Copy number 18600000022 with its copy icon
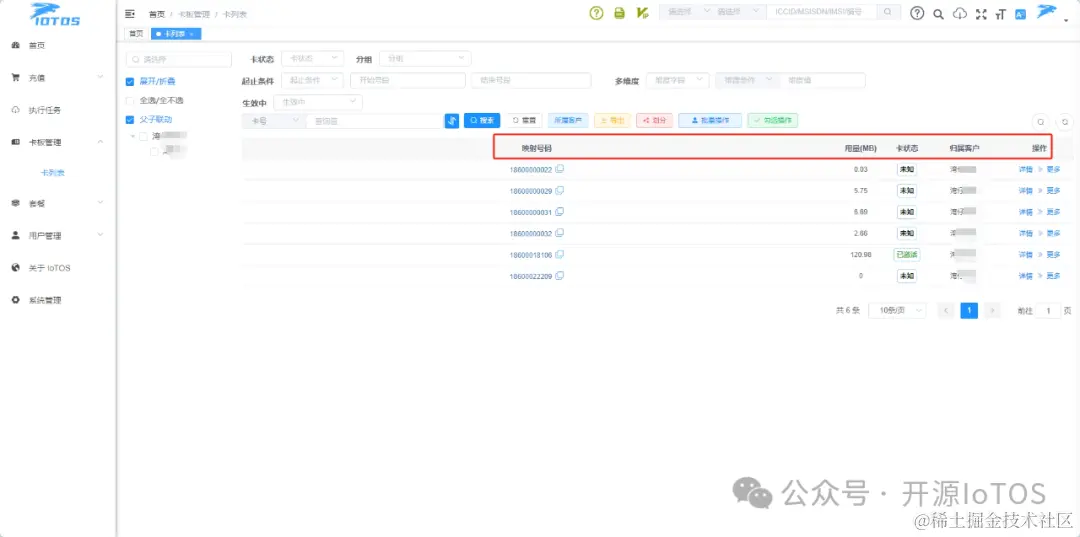Viewport: 1080px width, 537px height. click(x=560, y=169)
